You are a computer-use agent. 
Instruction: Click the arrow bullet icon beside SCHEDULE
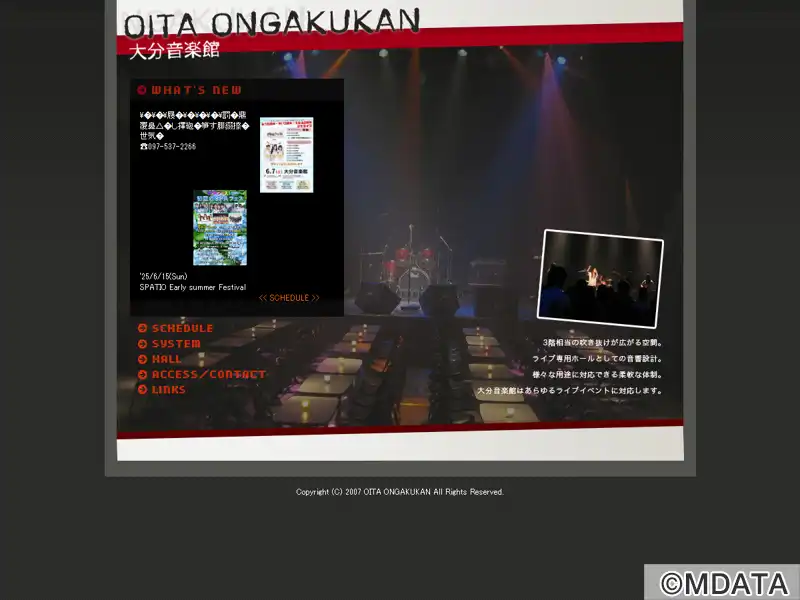point(142,329)
